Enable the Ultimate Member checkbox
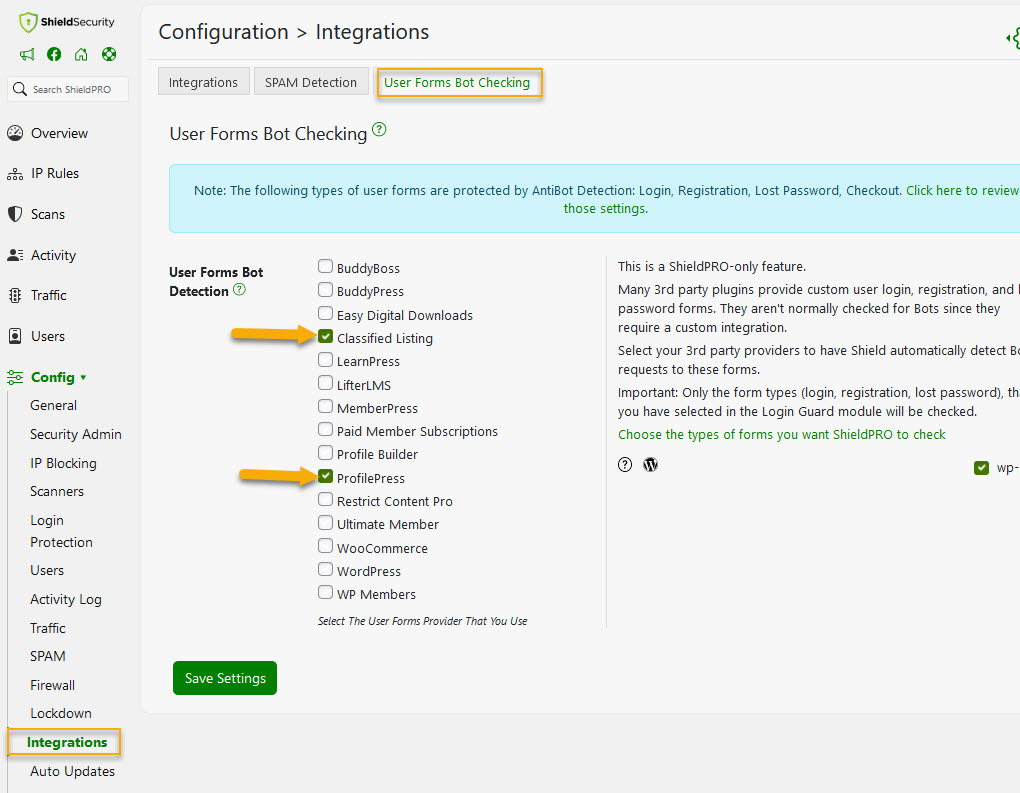Viewport: 1020px width, 793px height. 325,522
